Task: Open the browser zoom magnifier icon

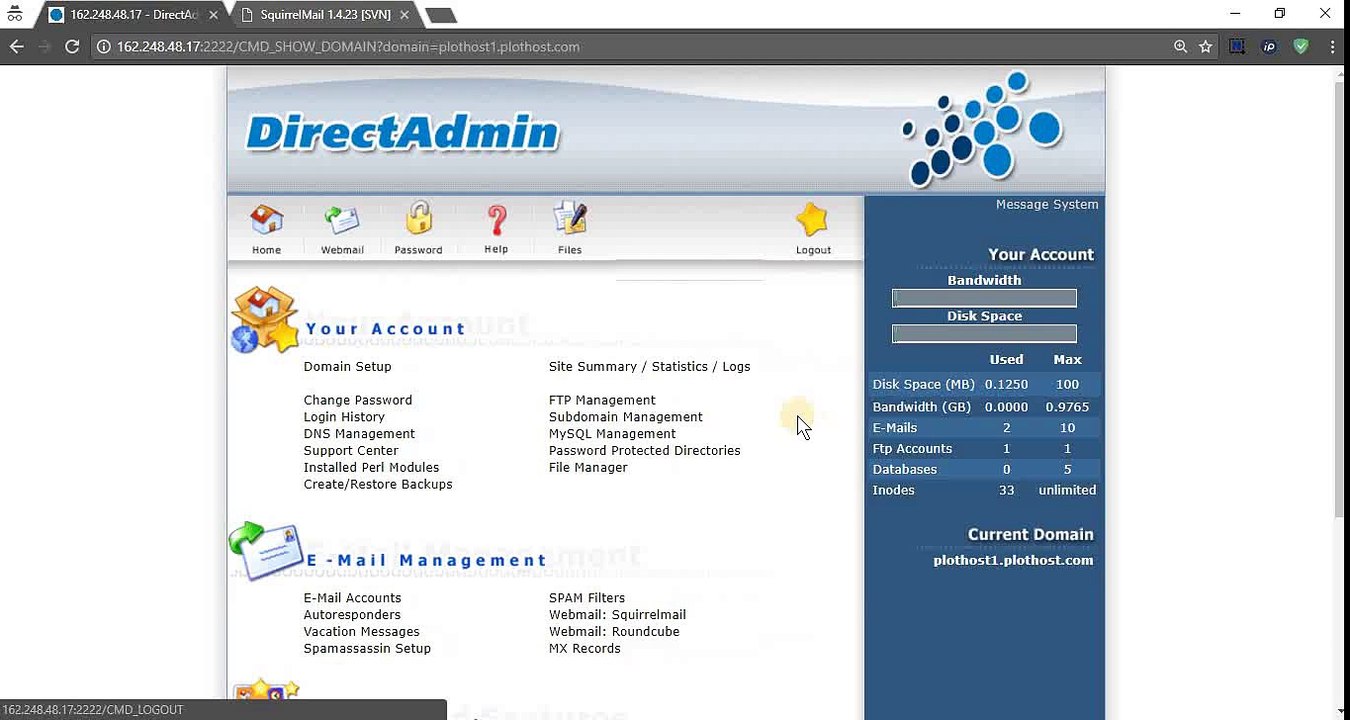Action: point(1181,46)
